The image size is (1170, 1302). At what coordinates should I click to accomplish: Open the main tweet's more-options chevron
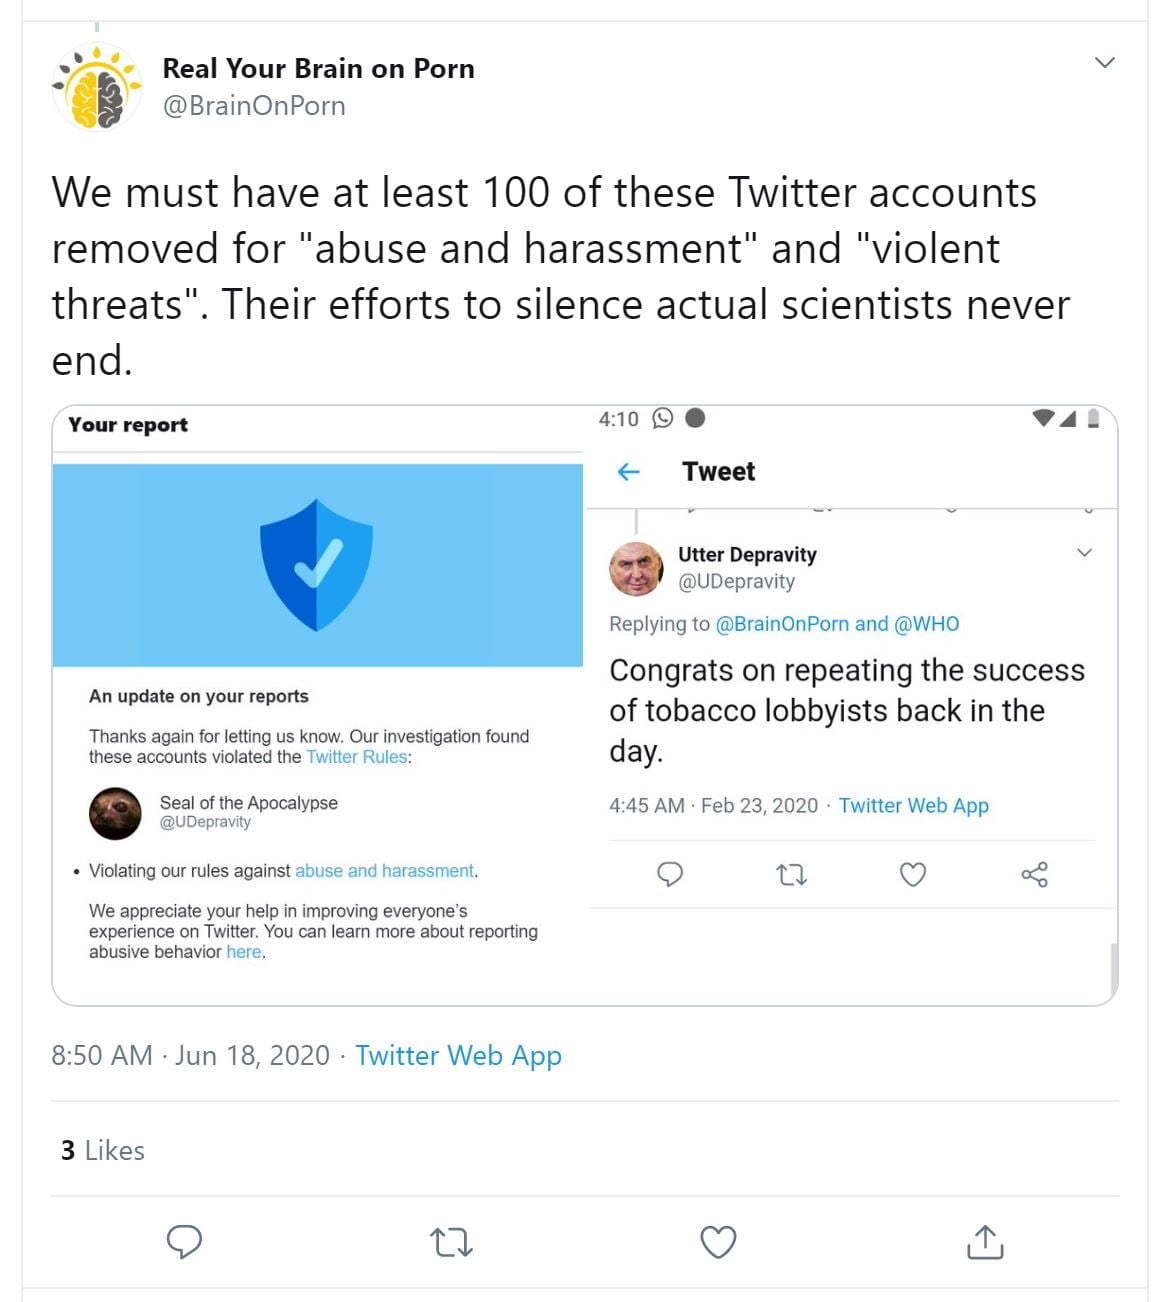pos(1105,63)
